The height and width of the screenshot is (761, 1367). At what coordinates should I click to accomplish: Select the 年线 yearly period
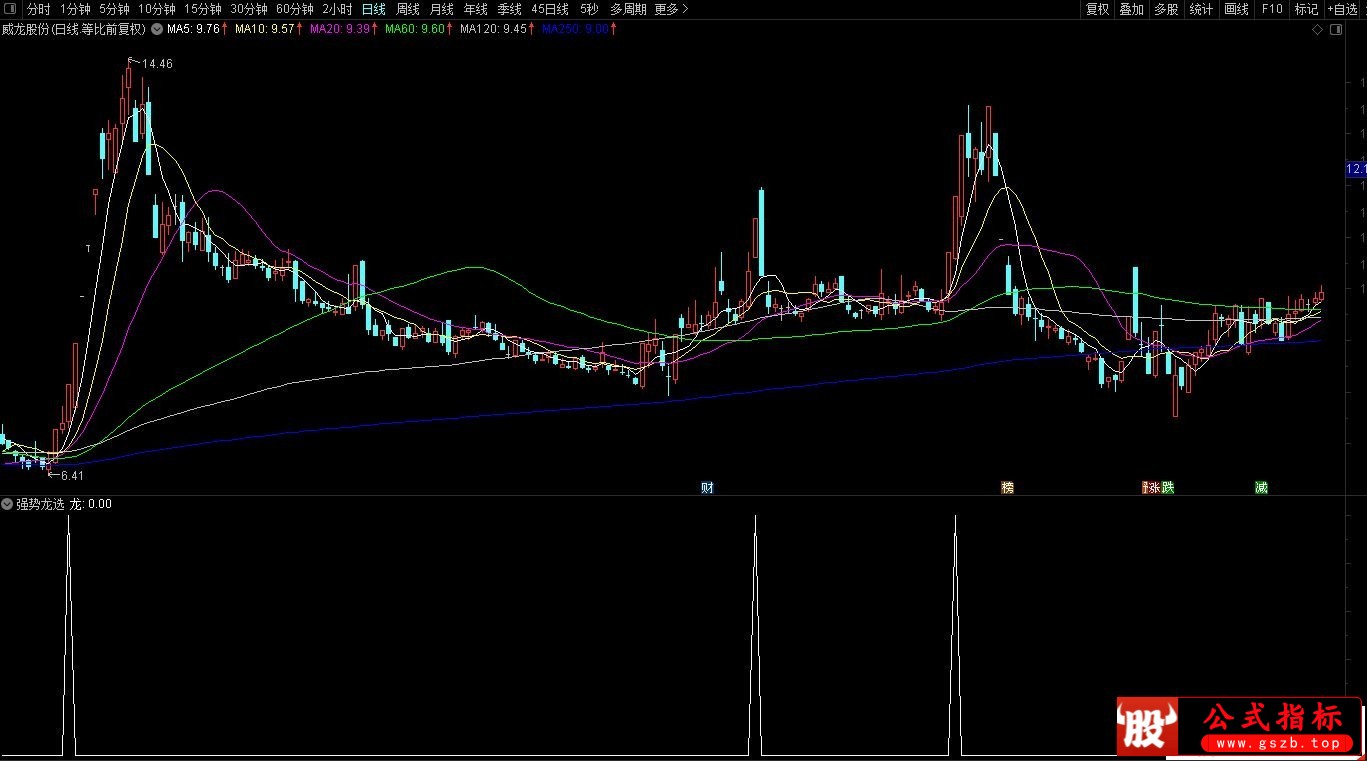pos(475,9)
